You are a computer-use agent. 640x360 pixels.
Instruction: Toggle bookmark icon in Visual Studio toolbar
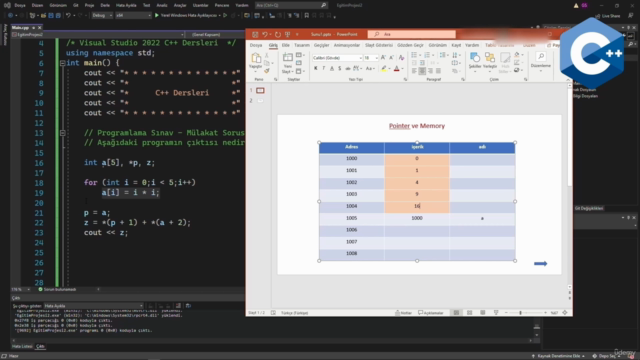307,16
